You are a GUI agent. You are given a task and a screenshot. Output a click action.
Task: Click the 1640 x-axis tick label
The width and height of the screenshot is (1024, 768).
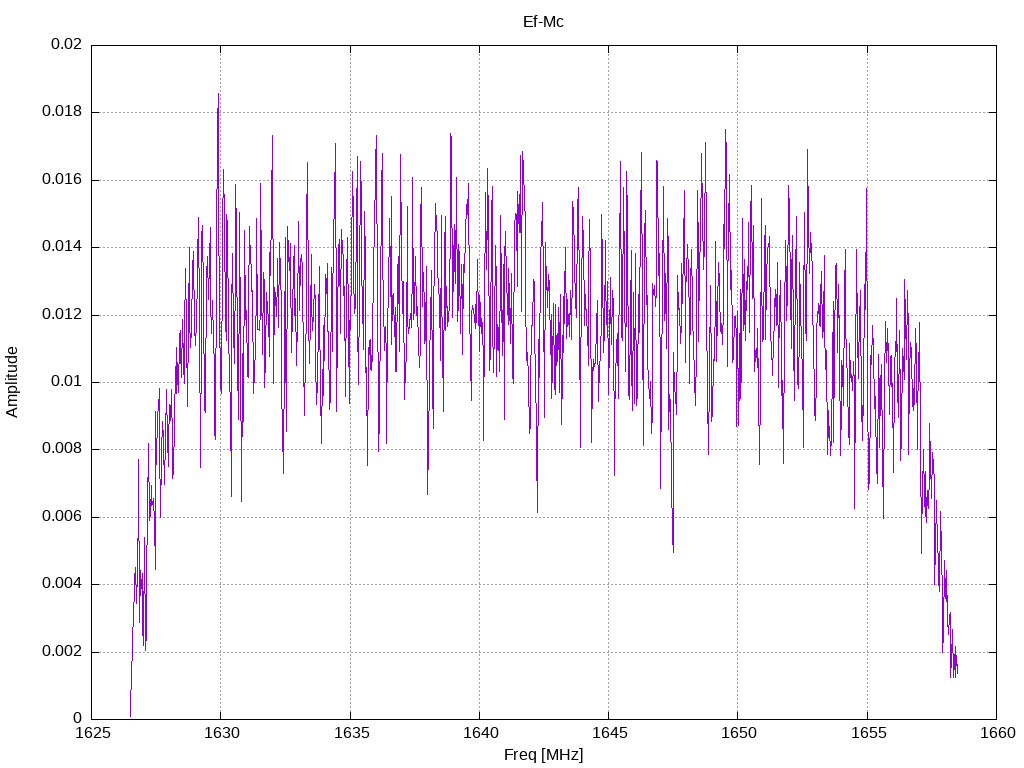point(480,733)
